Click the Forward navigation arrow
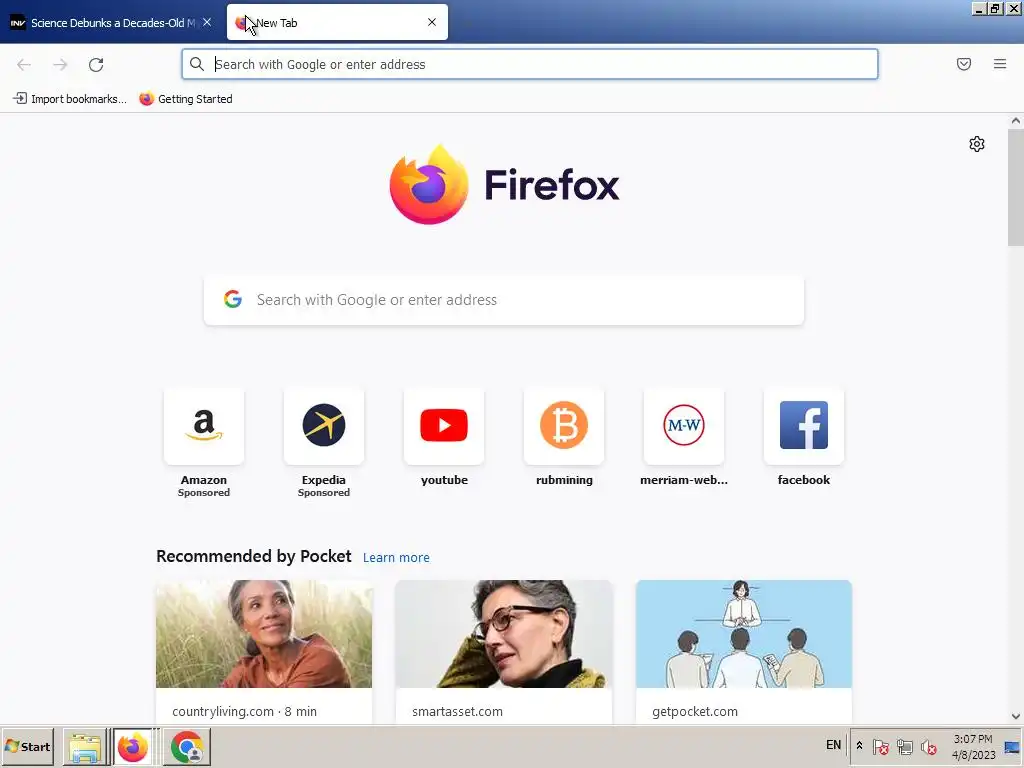 [x=60, y=64]
